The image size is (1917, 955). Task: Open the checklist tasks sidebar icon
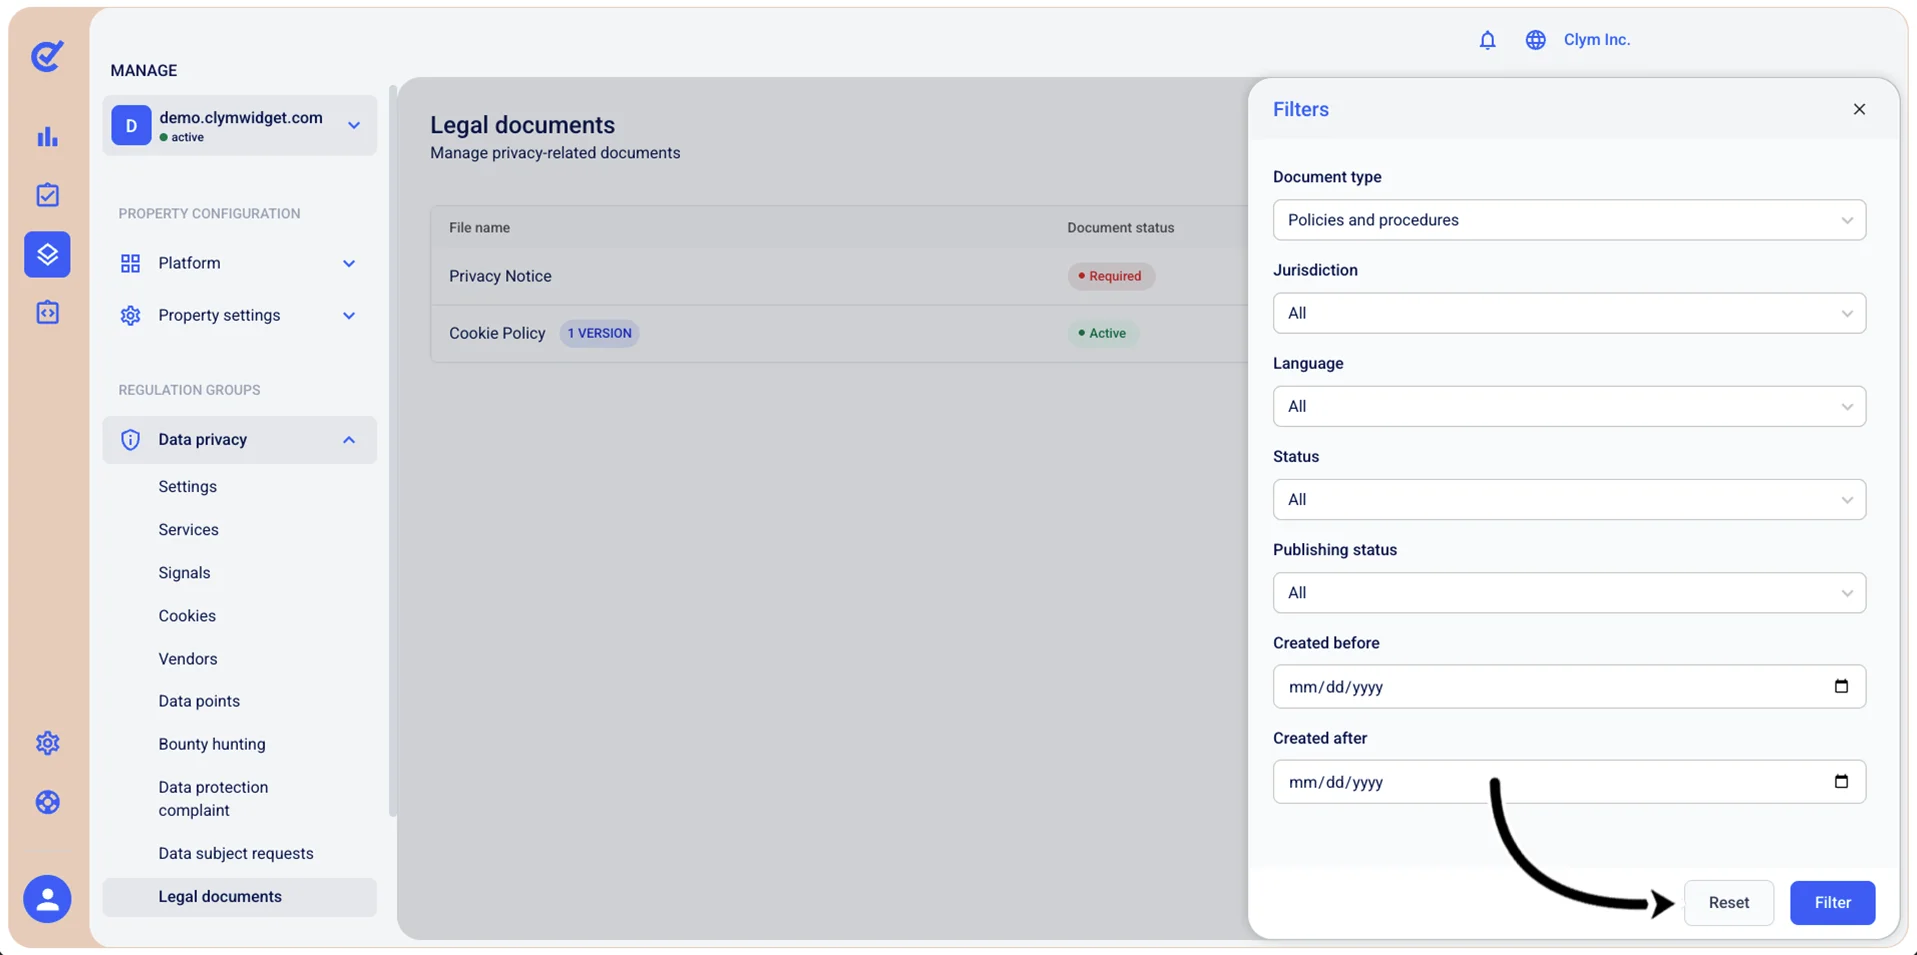(47, 195)
